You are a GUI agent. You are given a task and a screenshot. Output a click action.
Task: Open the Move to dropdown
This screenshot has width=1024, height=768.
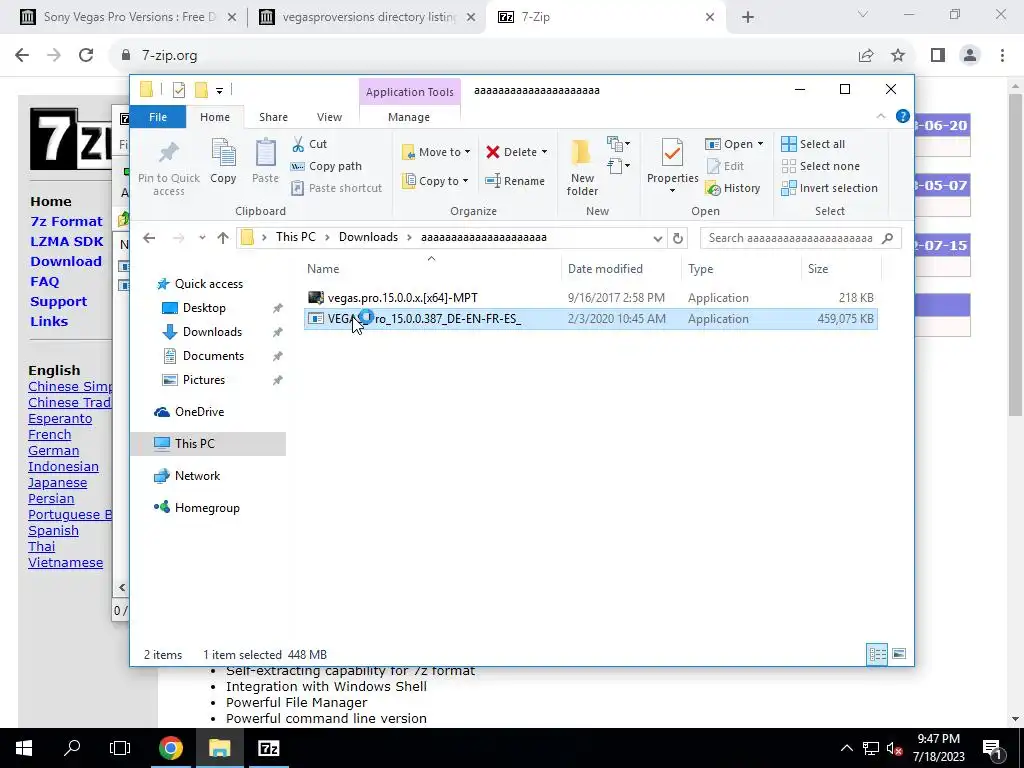click(436, 152)
